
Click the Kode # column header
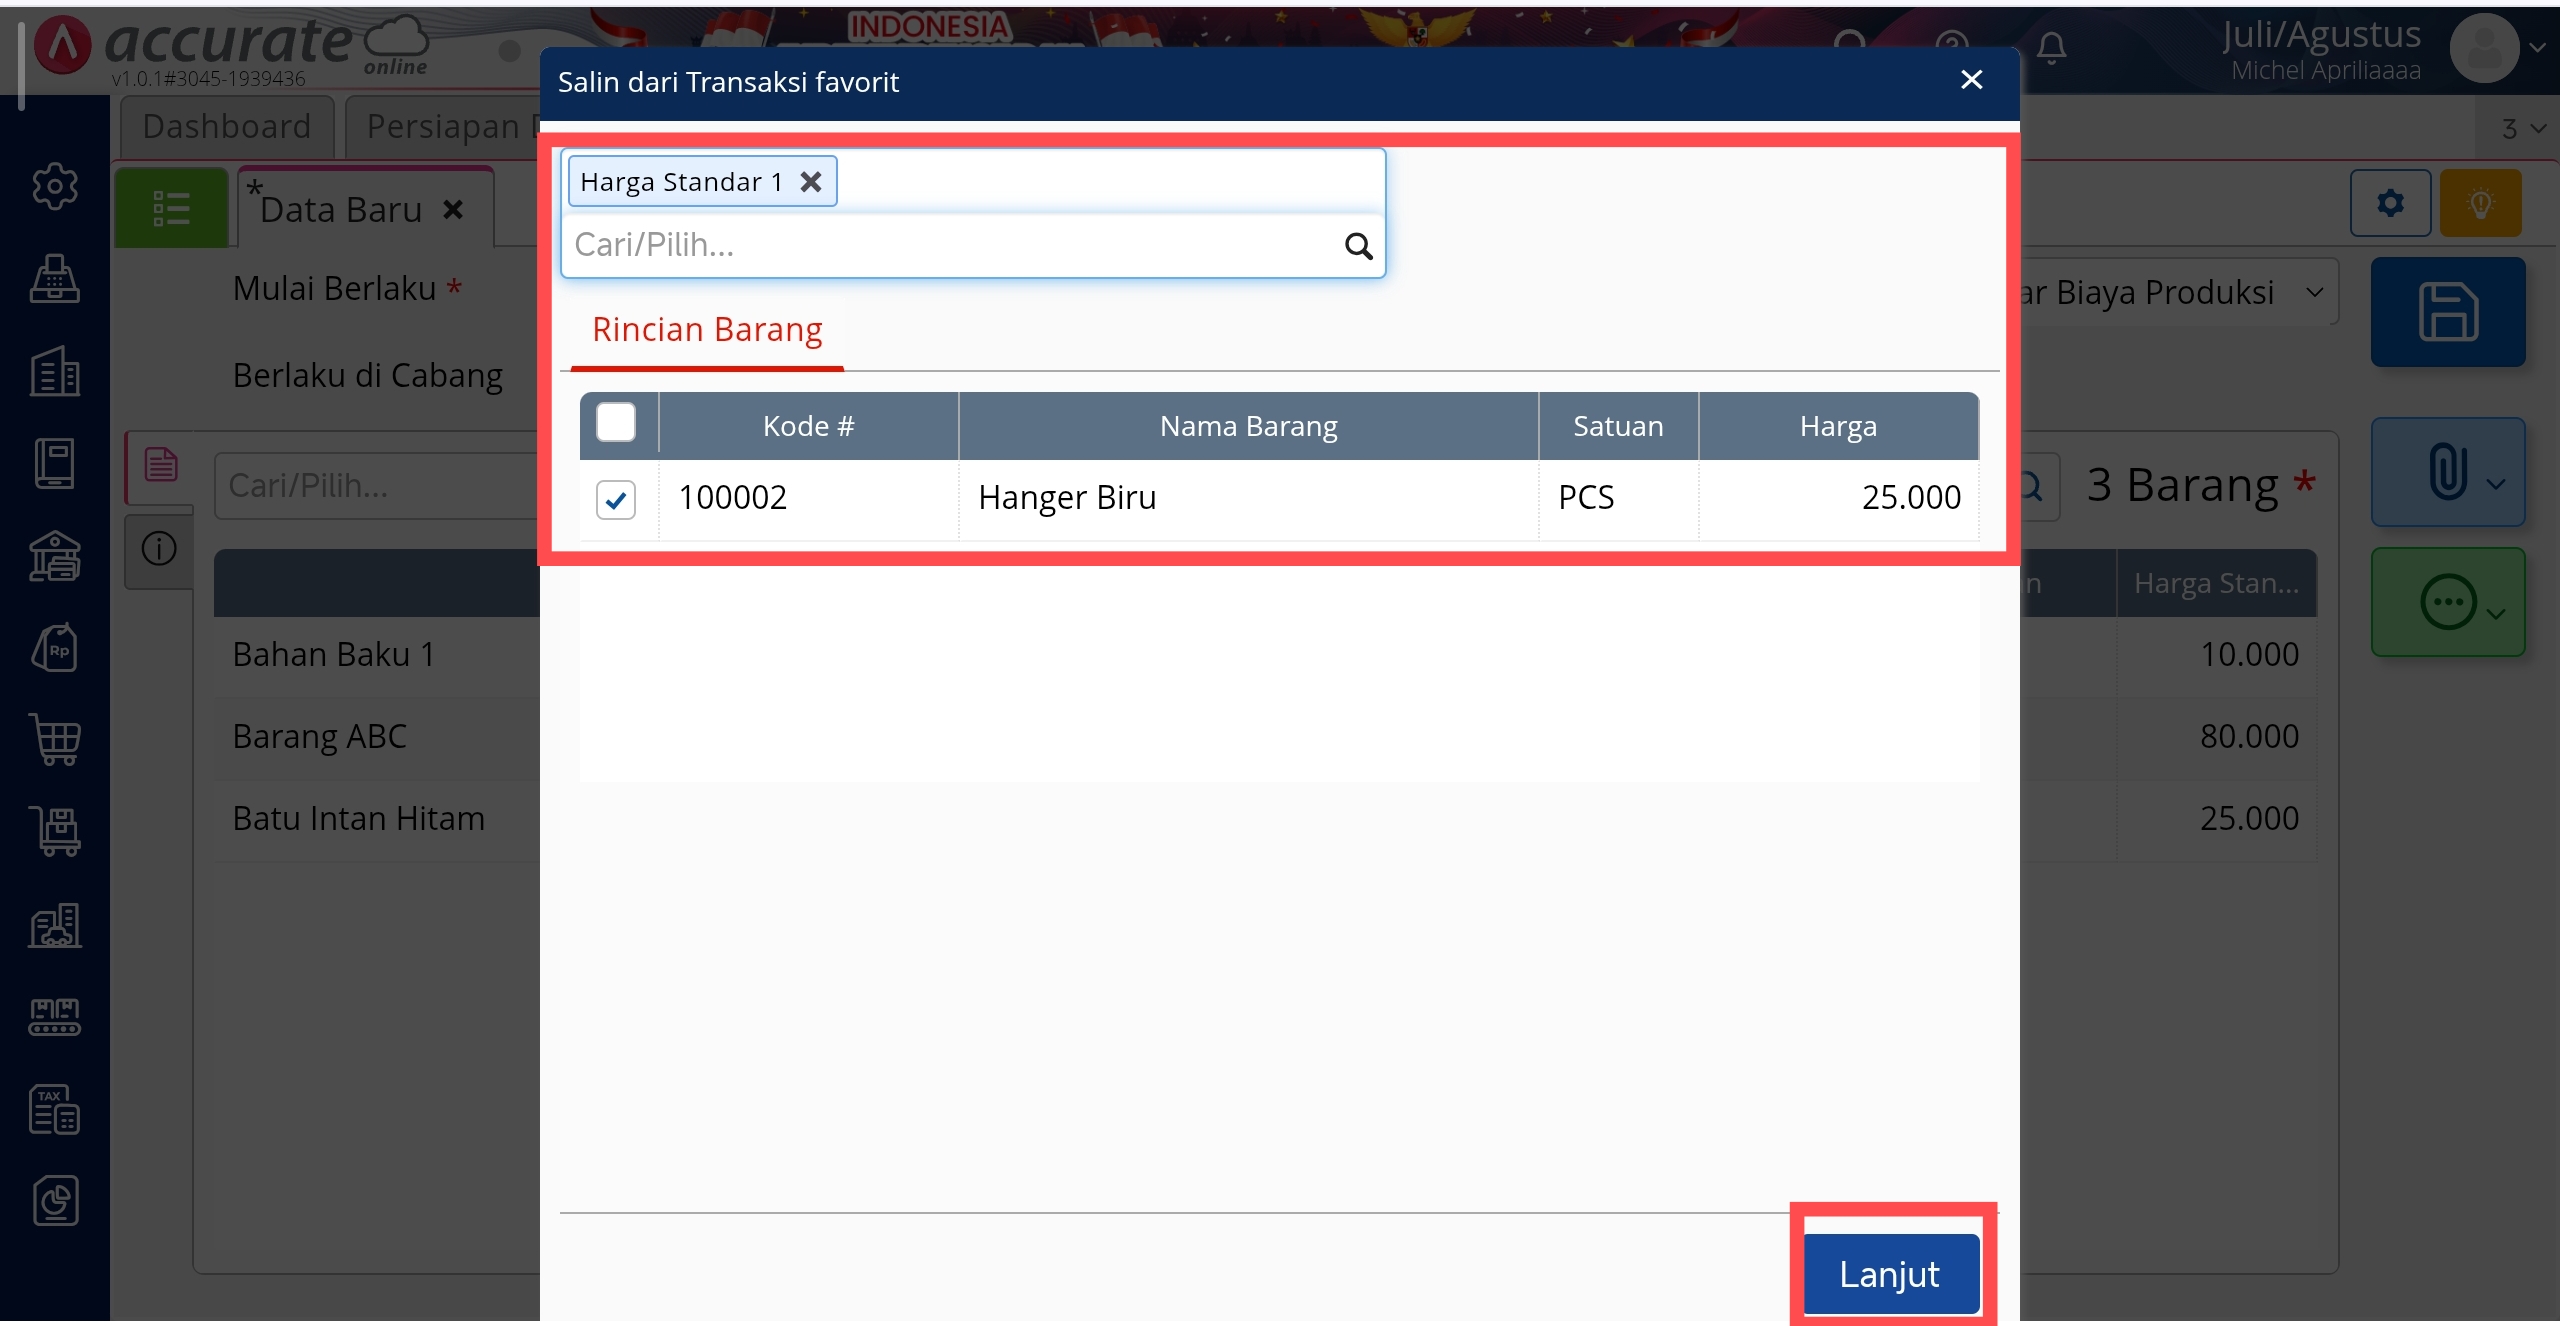point(808,426)
